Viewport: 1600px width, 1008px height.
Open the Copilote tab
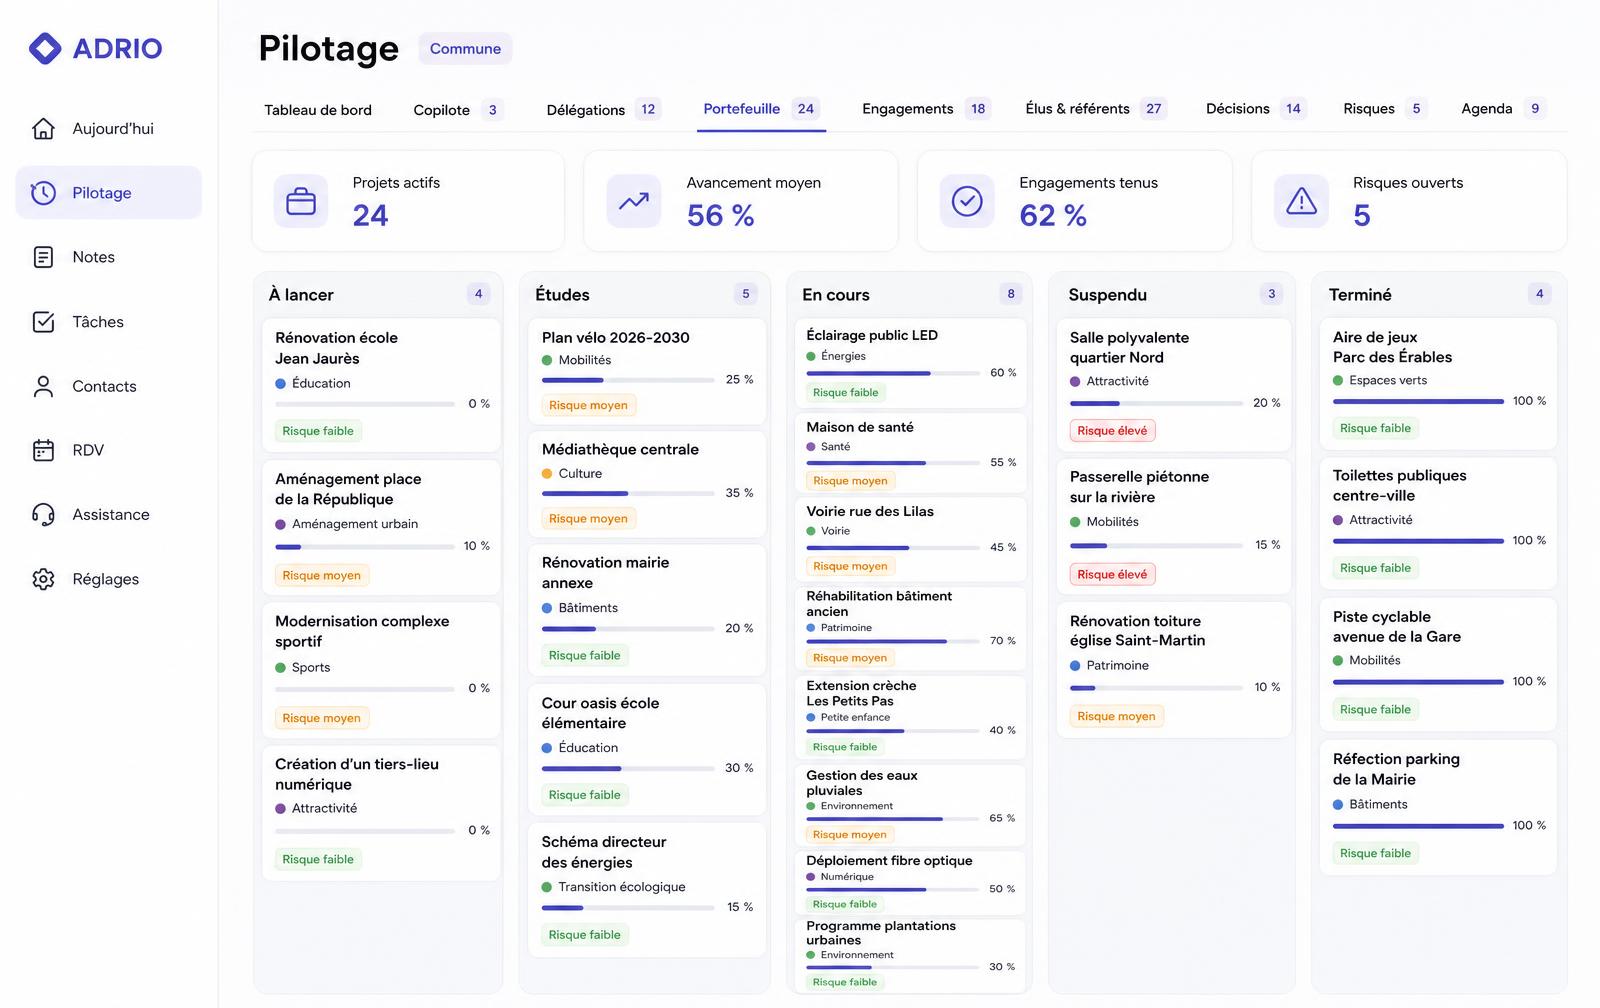pyautogui.click(x=458, y=110)
